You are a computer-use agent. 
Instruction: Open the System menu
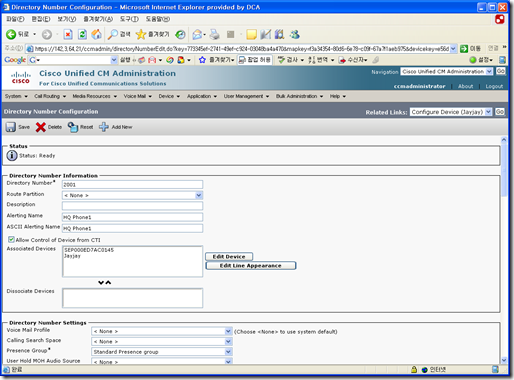(x=16, y=96)
